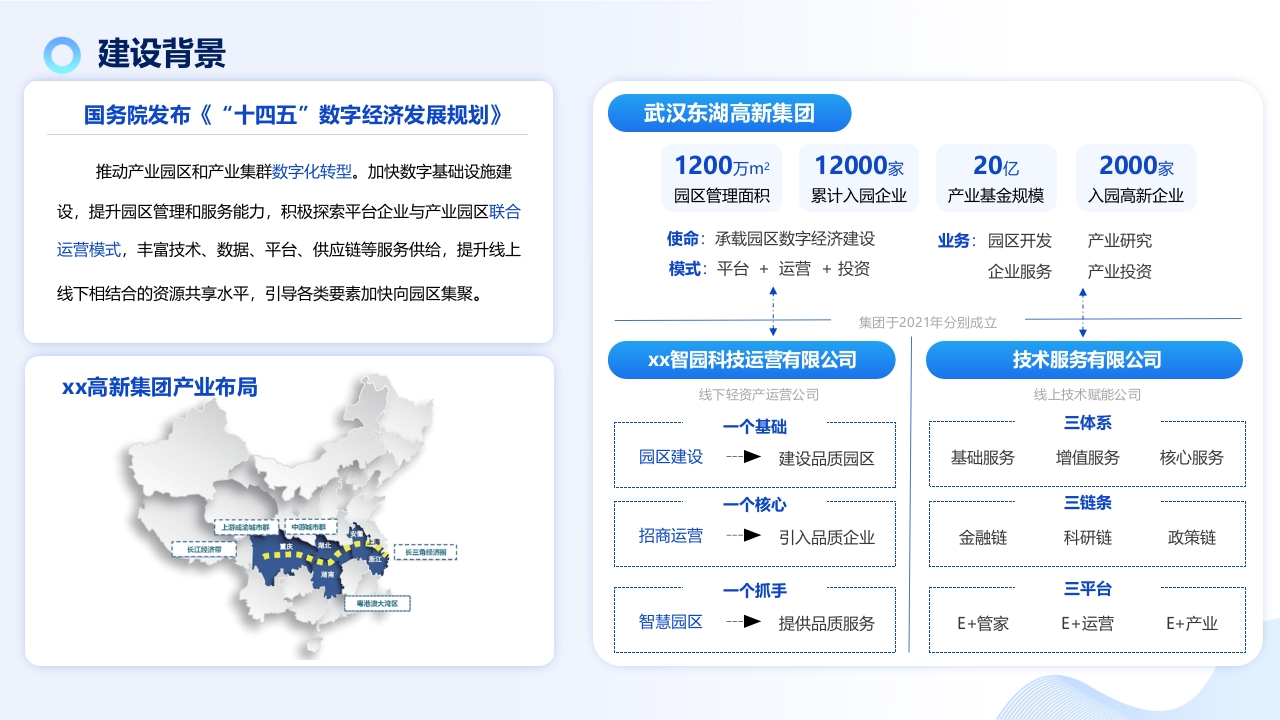Click the 金融链 item
Screen dimensions: 1280x720
point(983,537)
